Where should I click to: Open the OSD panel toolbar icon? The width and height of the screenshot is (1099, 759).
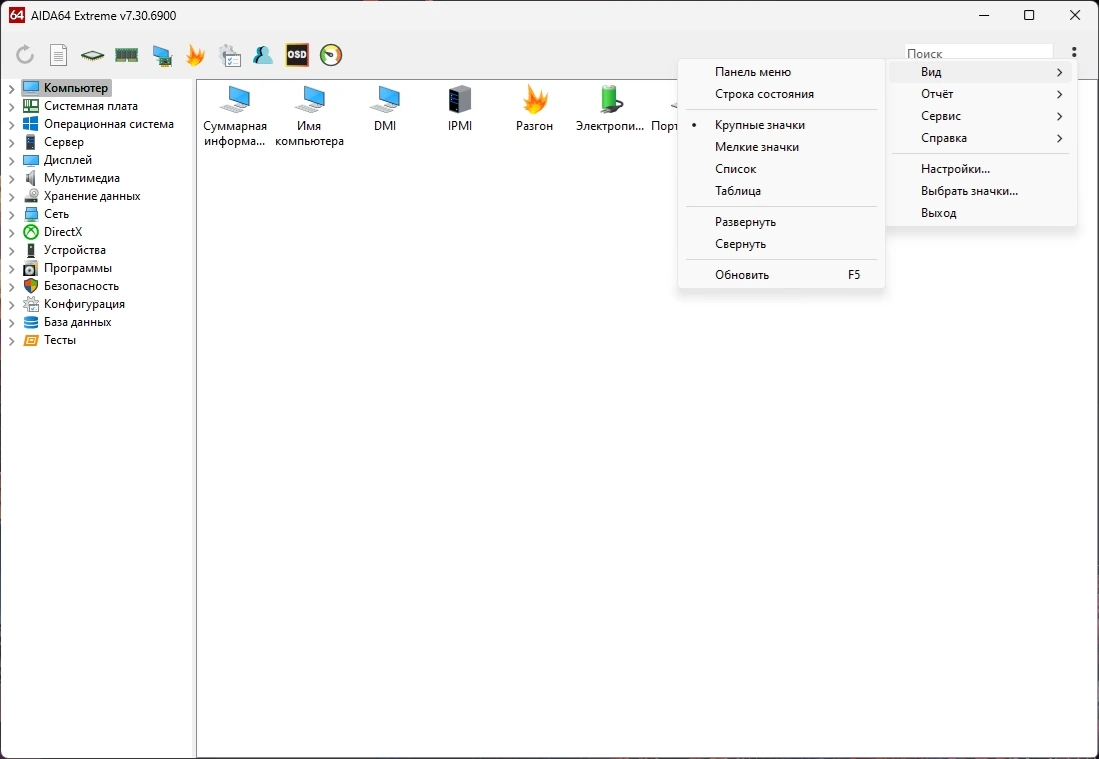click(x=296, y=55)
